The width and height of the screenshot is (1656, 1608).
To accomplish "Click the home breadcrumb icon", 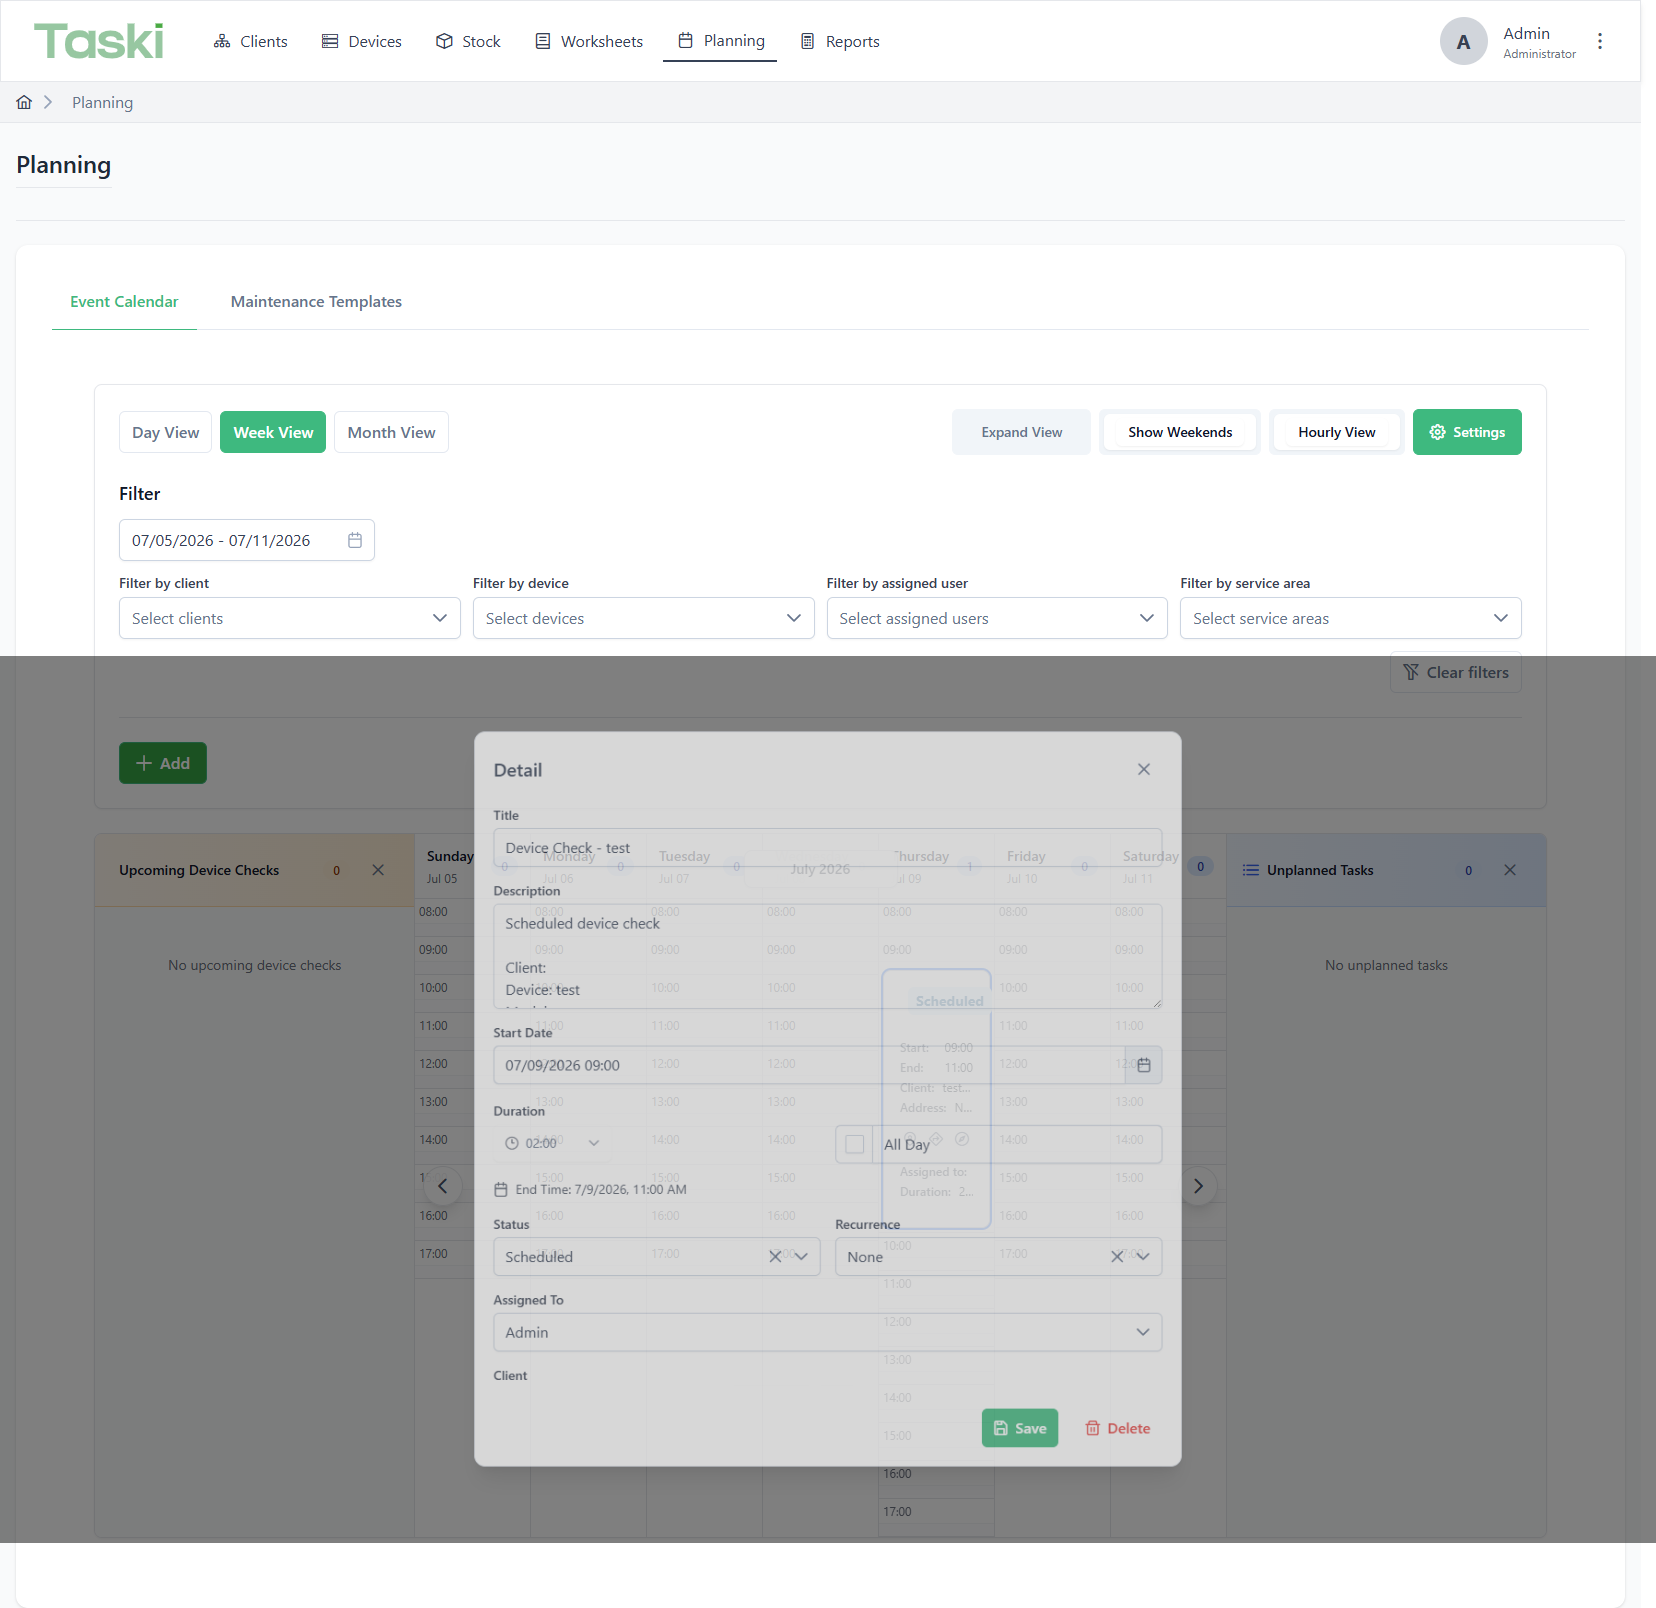I will pos(24,102).
